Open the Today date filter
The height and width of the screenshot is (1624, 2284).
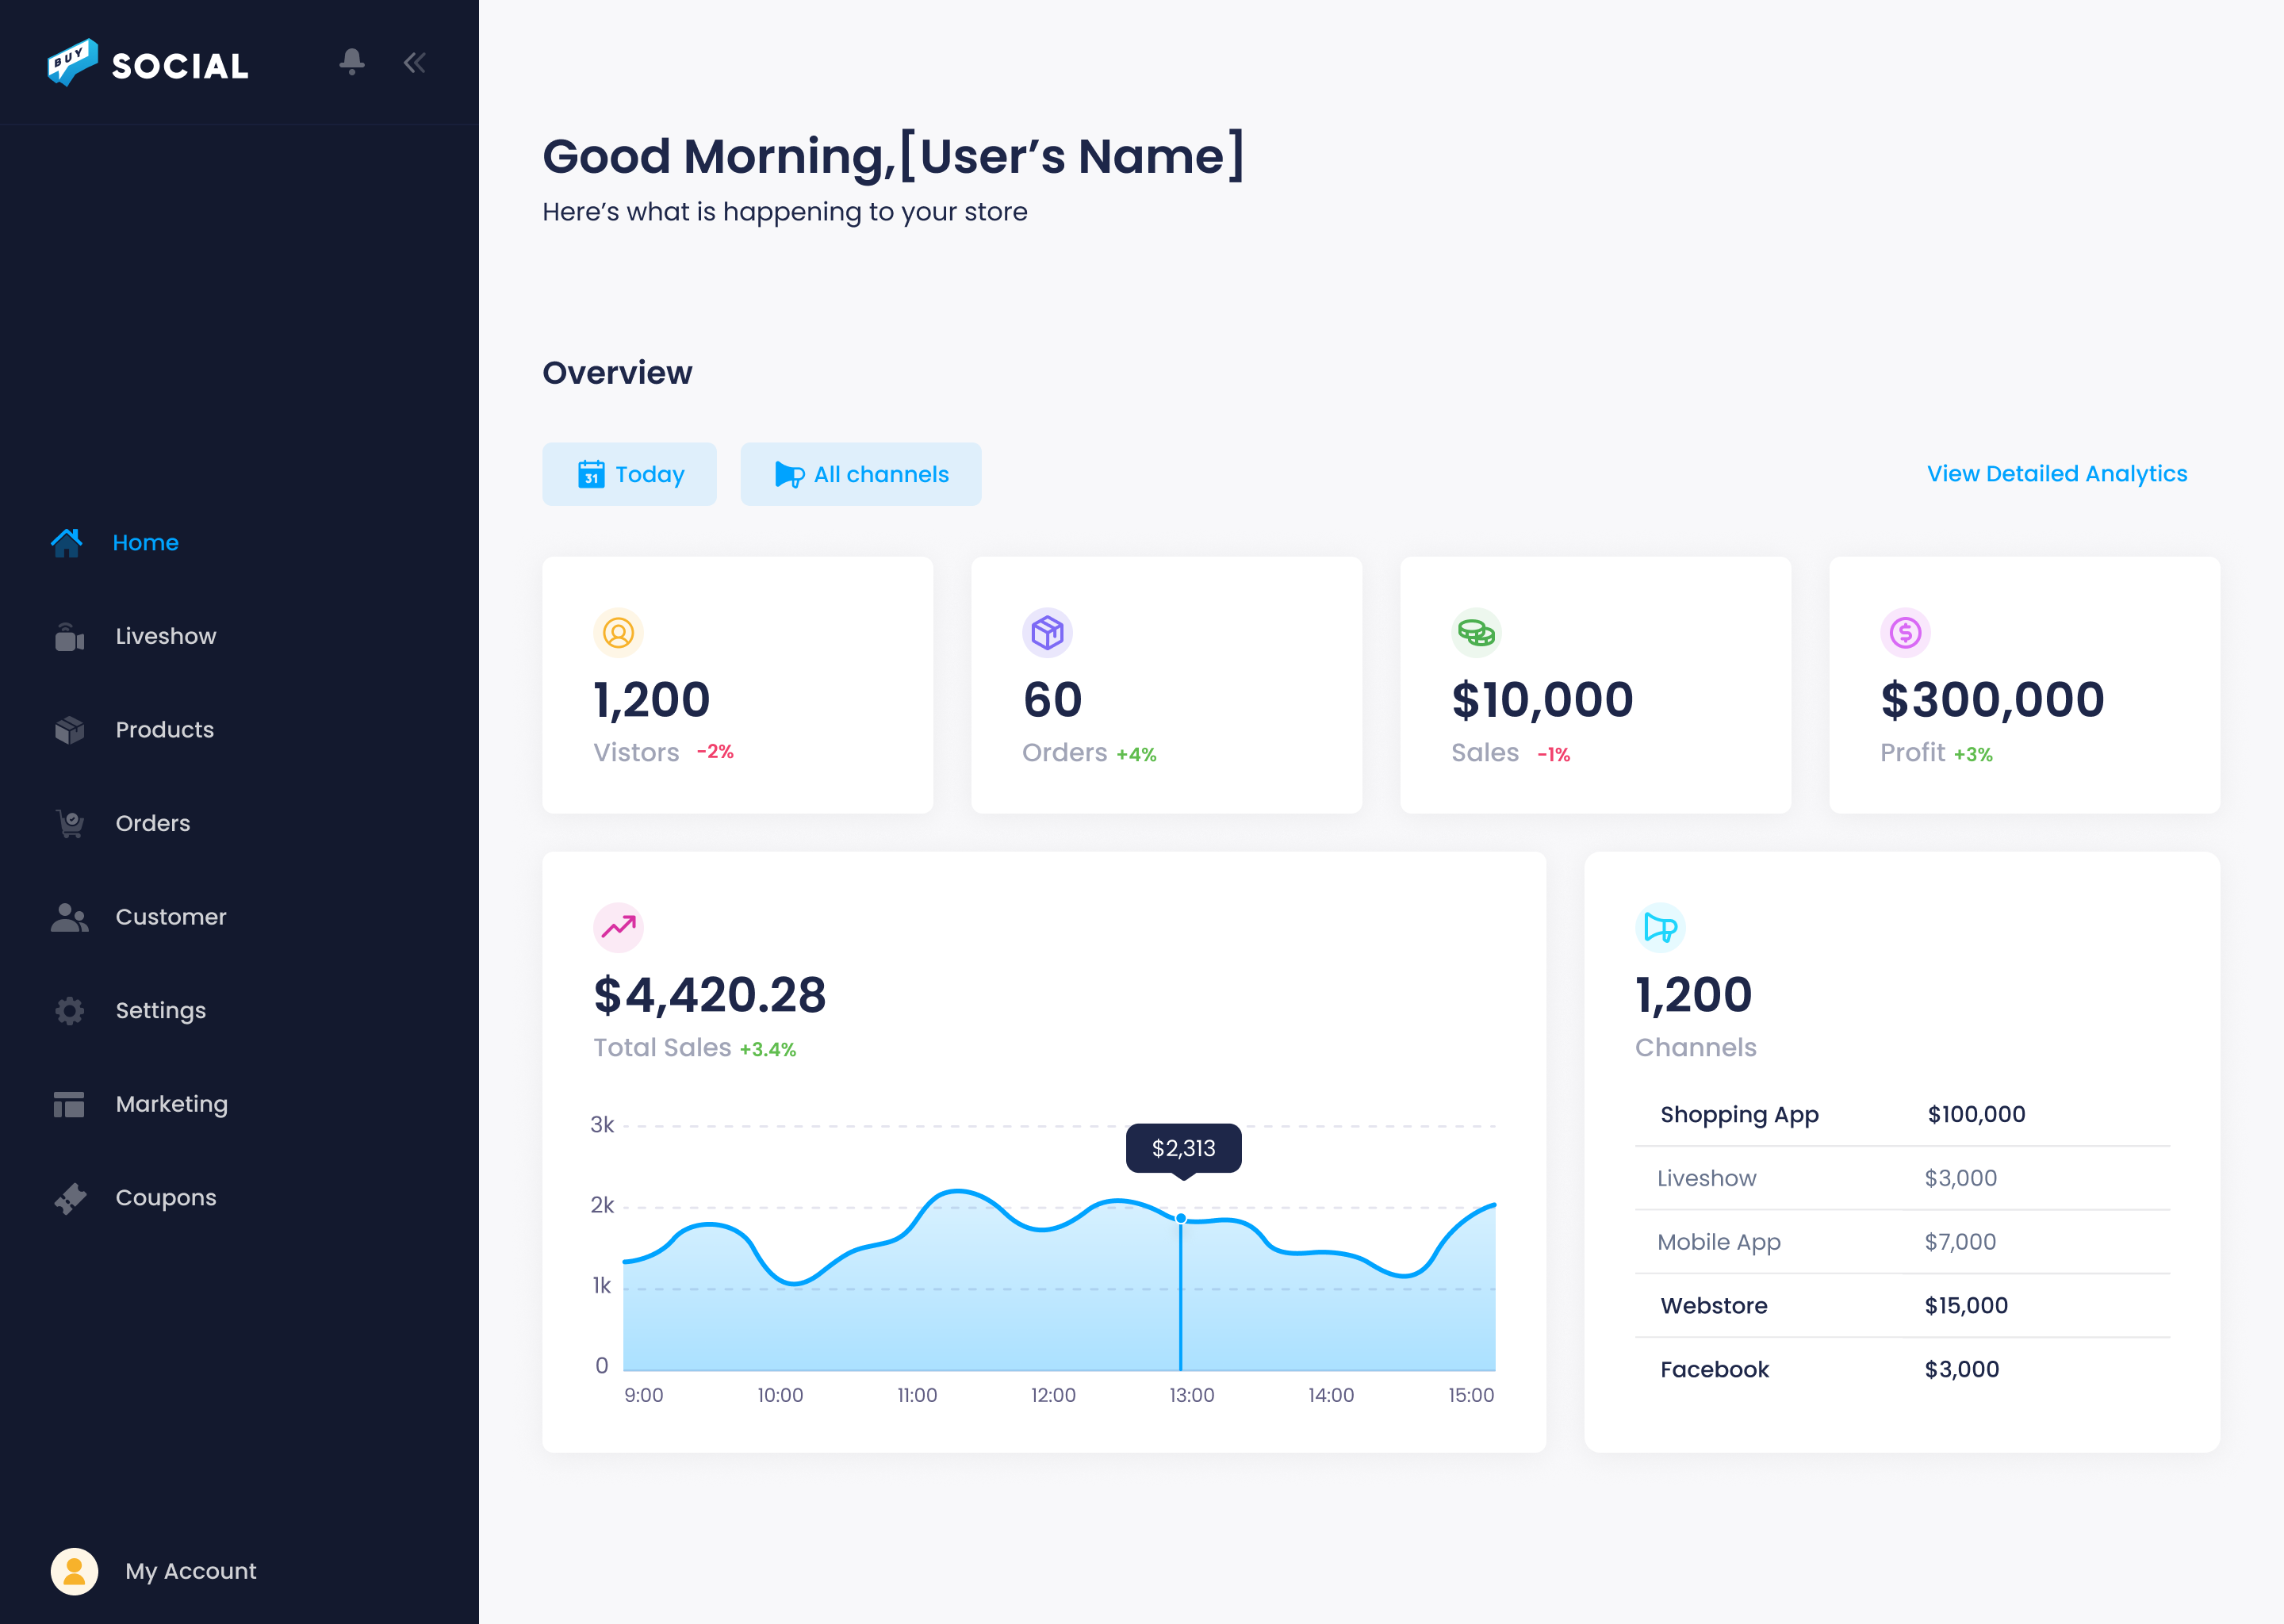(629, 474)
